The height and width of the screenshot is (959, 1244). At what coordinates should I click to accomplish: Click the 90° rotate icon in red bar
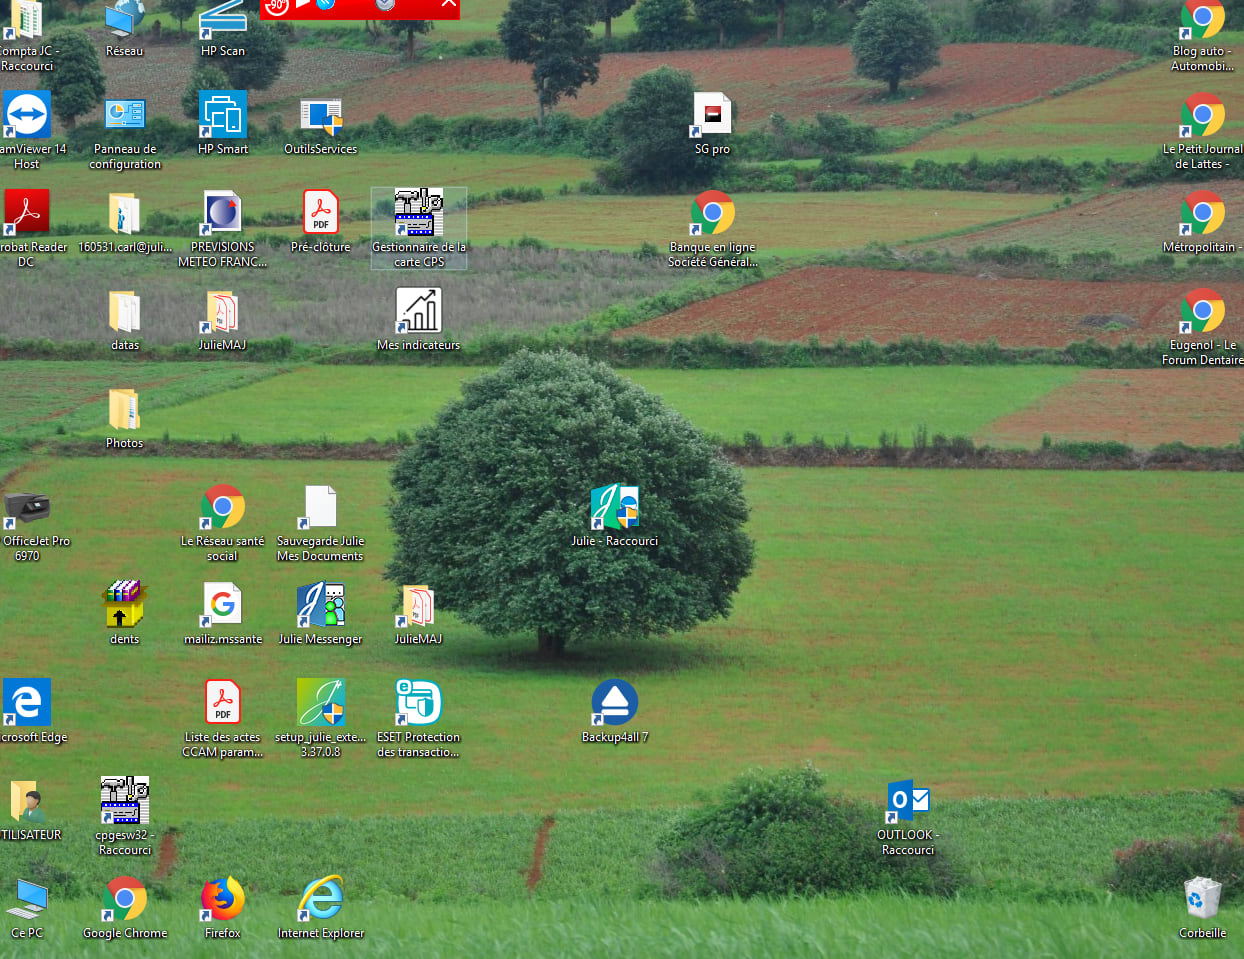click(x=277, y=6)
